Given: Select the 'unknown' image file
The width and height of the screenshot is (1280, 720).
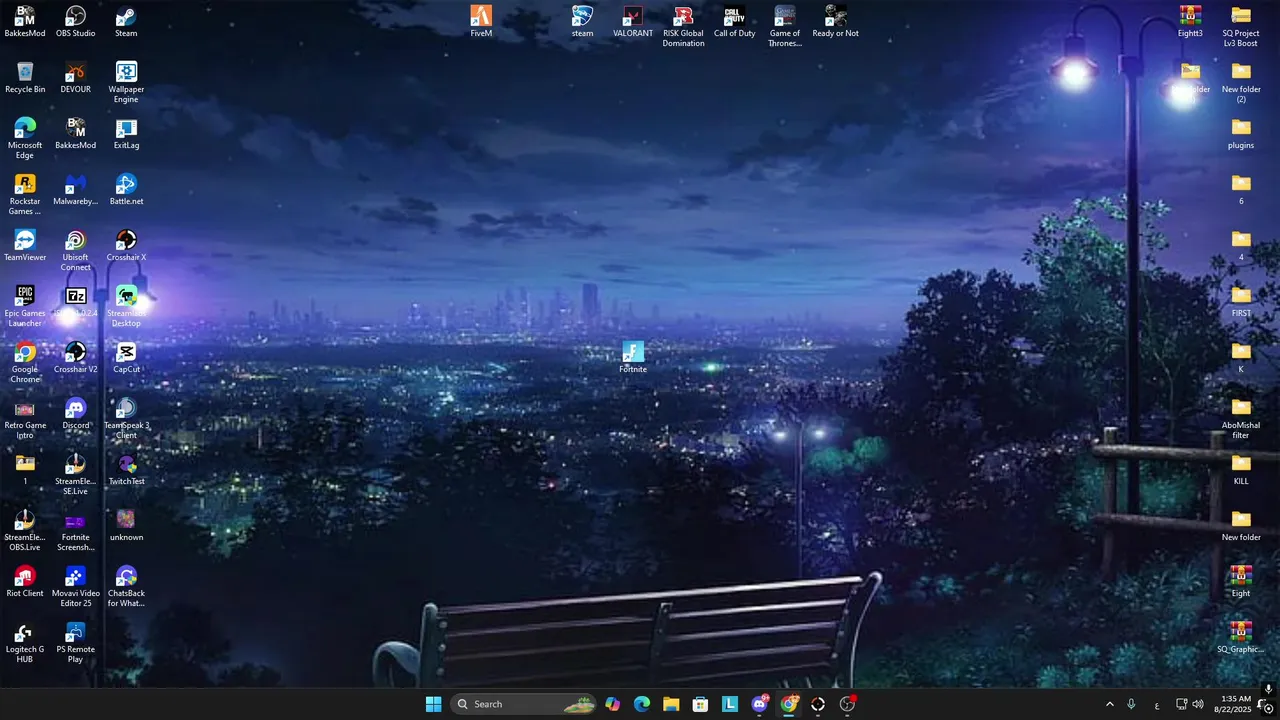Looking at the screenshot, I should (126, 526).
